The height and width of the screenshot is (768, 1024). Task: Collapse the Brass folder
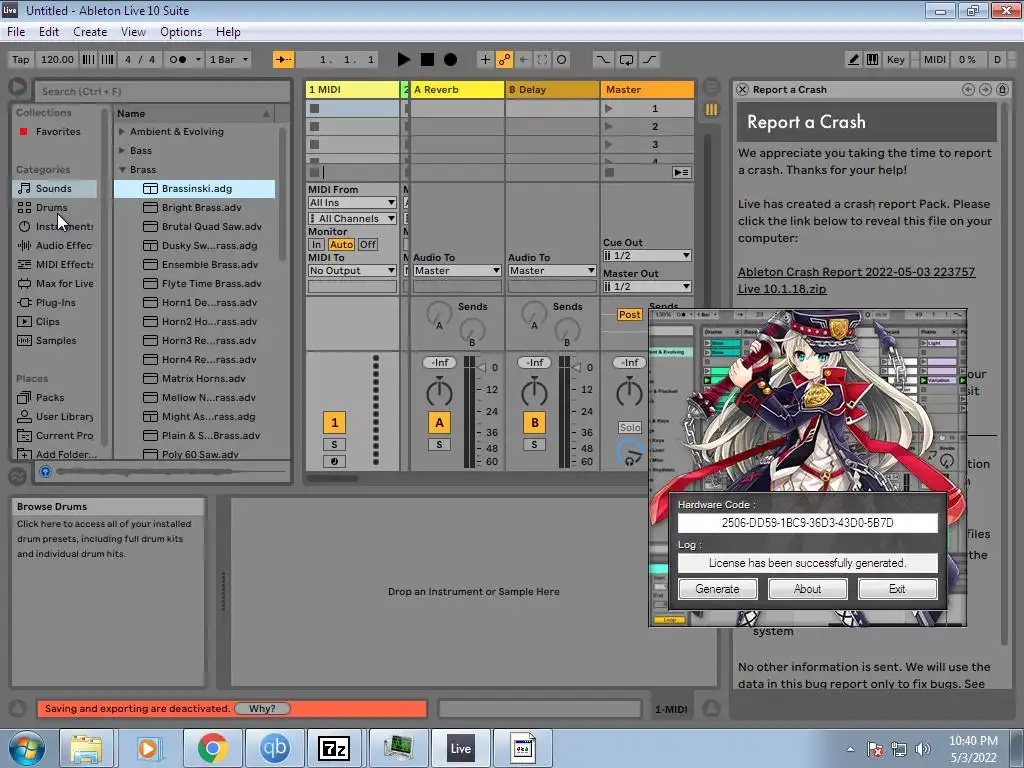tap(122, 169)
